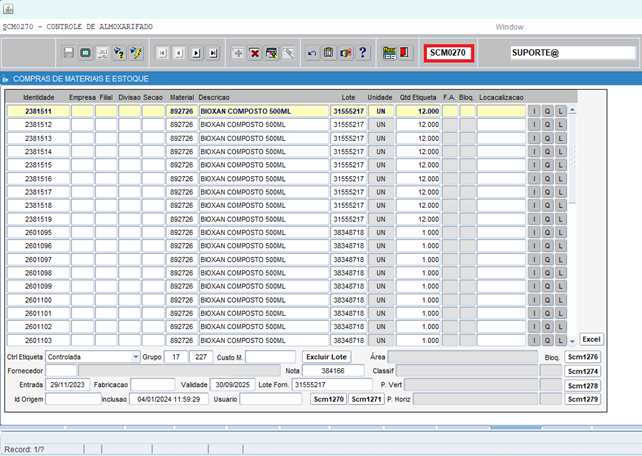Click the table scrollbar up arrow
Viewport: 642px width, 456px height.
(x=573, y=110)
